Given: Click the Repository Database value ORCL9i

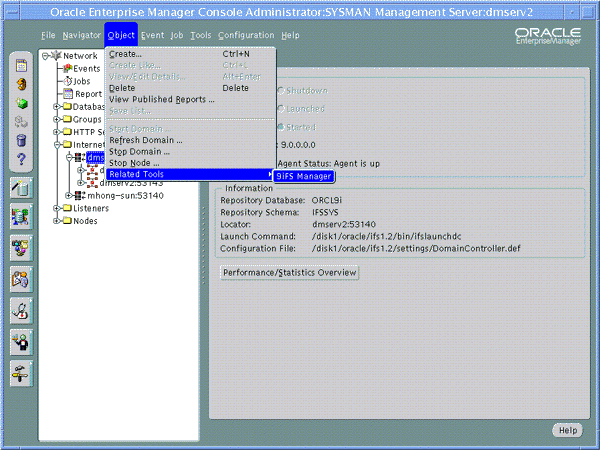Looking at the screenshot, I should tap(327, 200).
